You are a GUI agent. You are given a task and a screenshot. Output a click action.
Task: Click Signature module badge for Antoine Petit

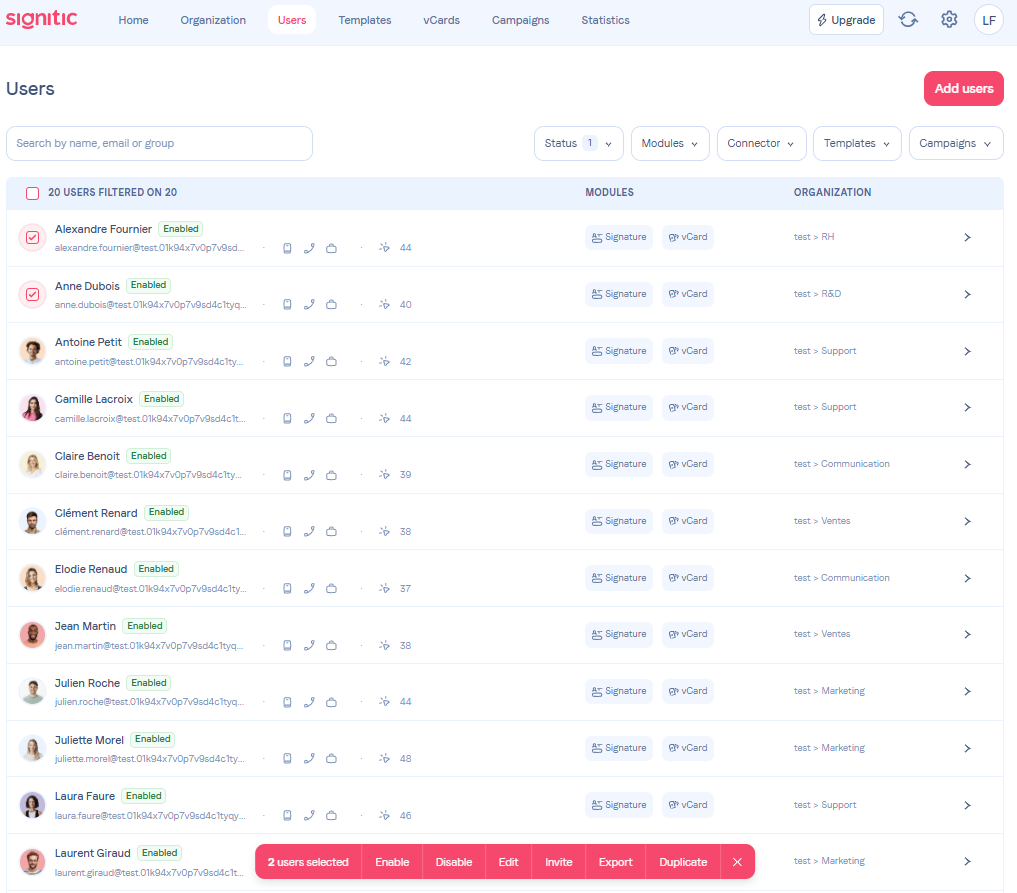(619, 351)
